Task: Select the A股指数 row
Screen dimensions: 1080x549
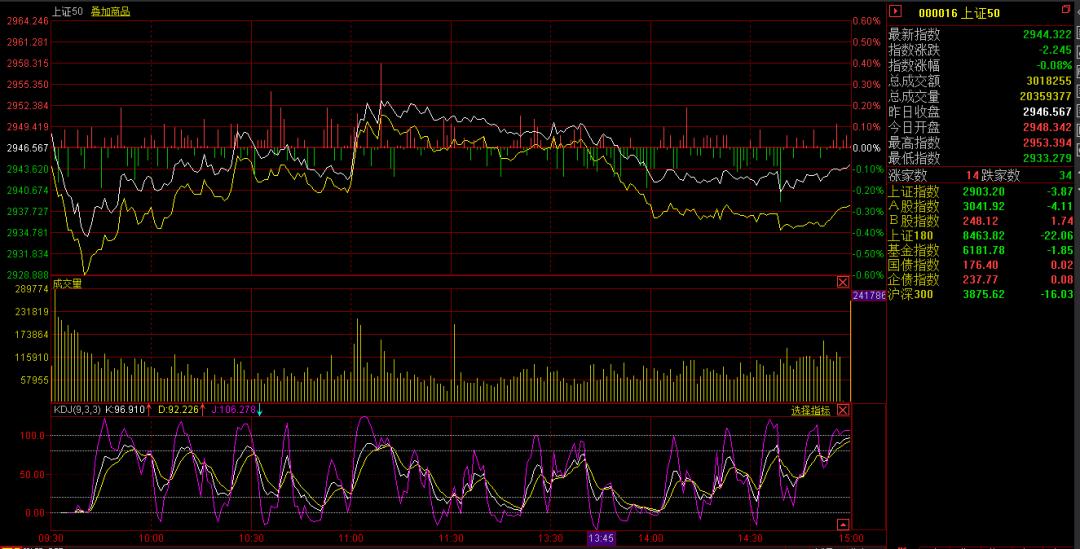Action: point(914,206)
